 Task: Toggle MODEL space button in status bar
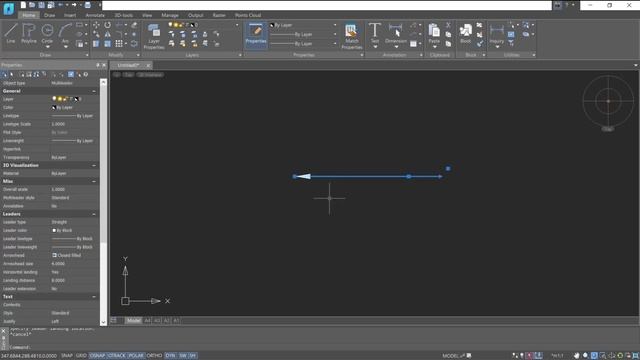click(451, 356)
